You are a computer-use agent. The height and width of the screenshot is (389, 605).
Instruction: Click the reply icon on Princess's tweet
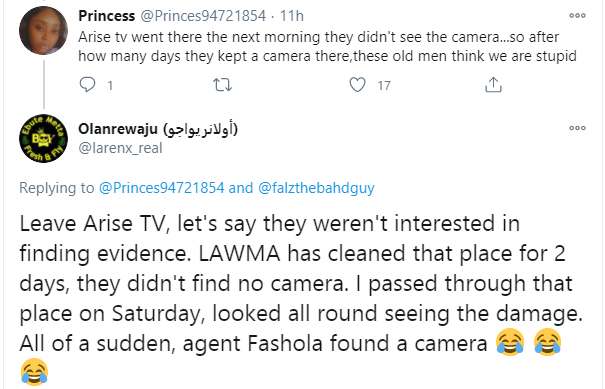(87, 85)
